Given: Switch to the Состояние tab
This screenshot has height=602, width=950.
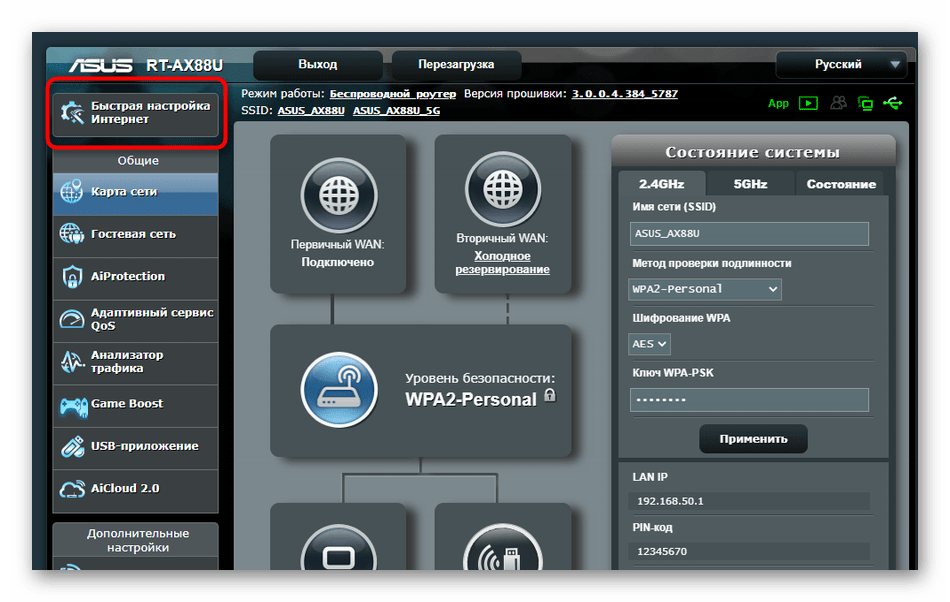Looking at the screenshot, I should 841,184.
